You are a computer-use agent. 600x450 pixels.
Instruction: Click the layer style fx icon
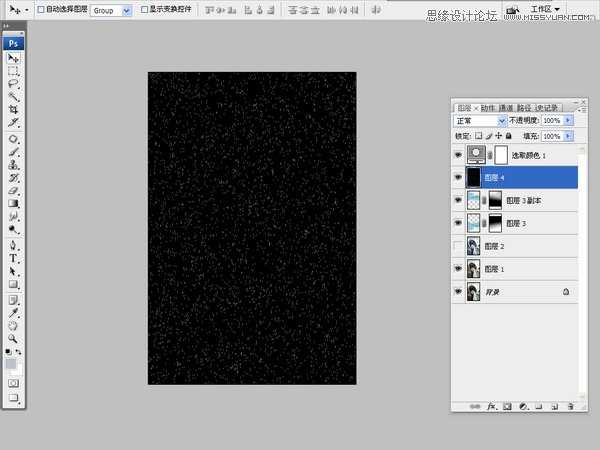tap(492, 407)
